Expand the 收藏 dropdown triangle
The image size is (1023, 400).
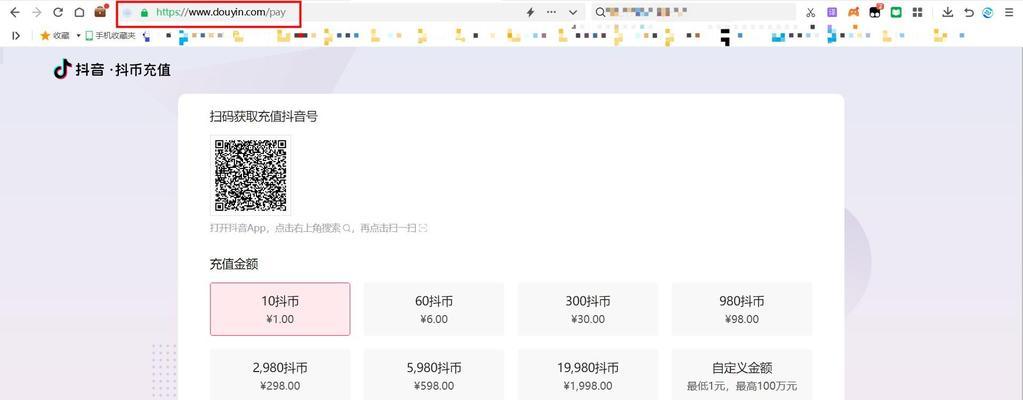[x=78, y=35]
